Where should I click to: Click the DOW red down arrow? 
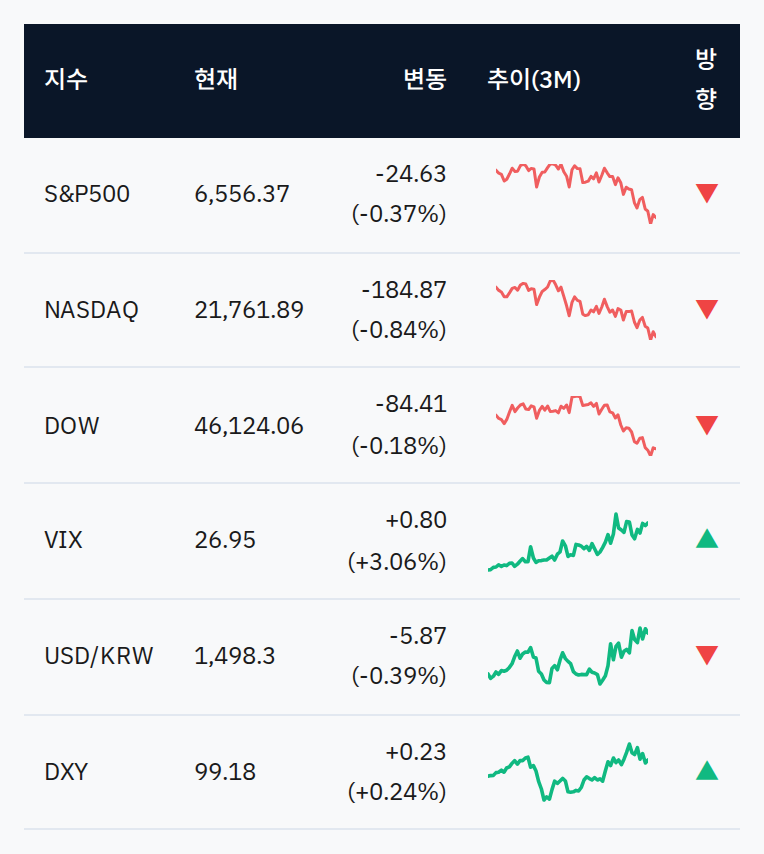(707, 425)
